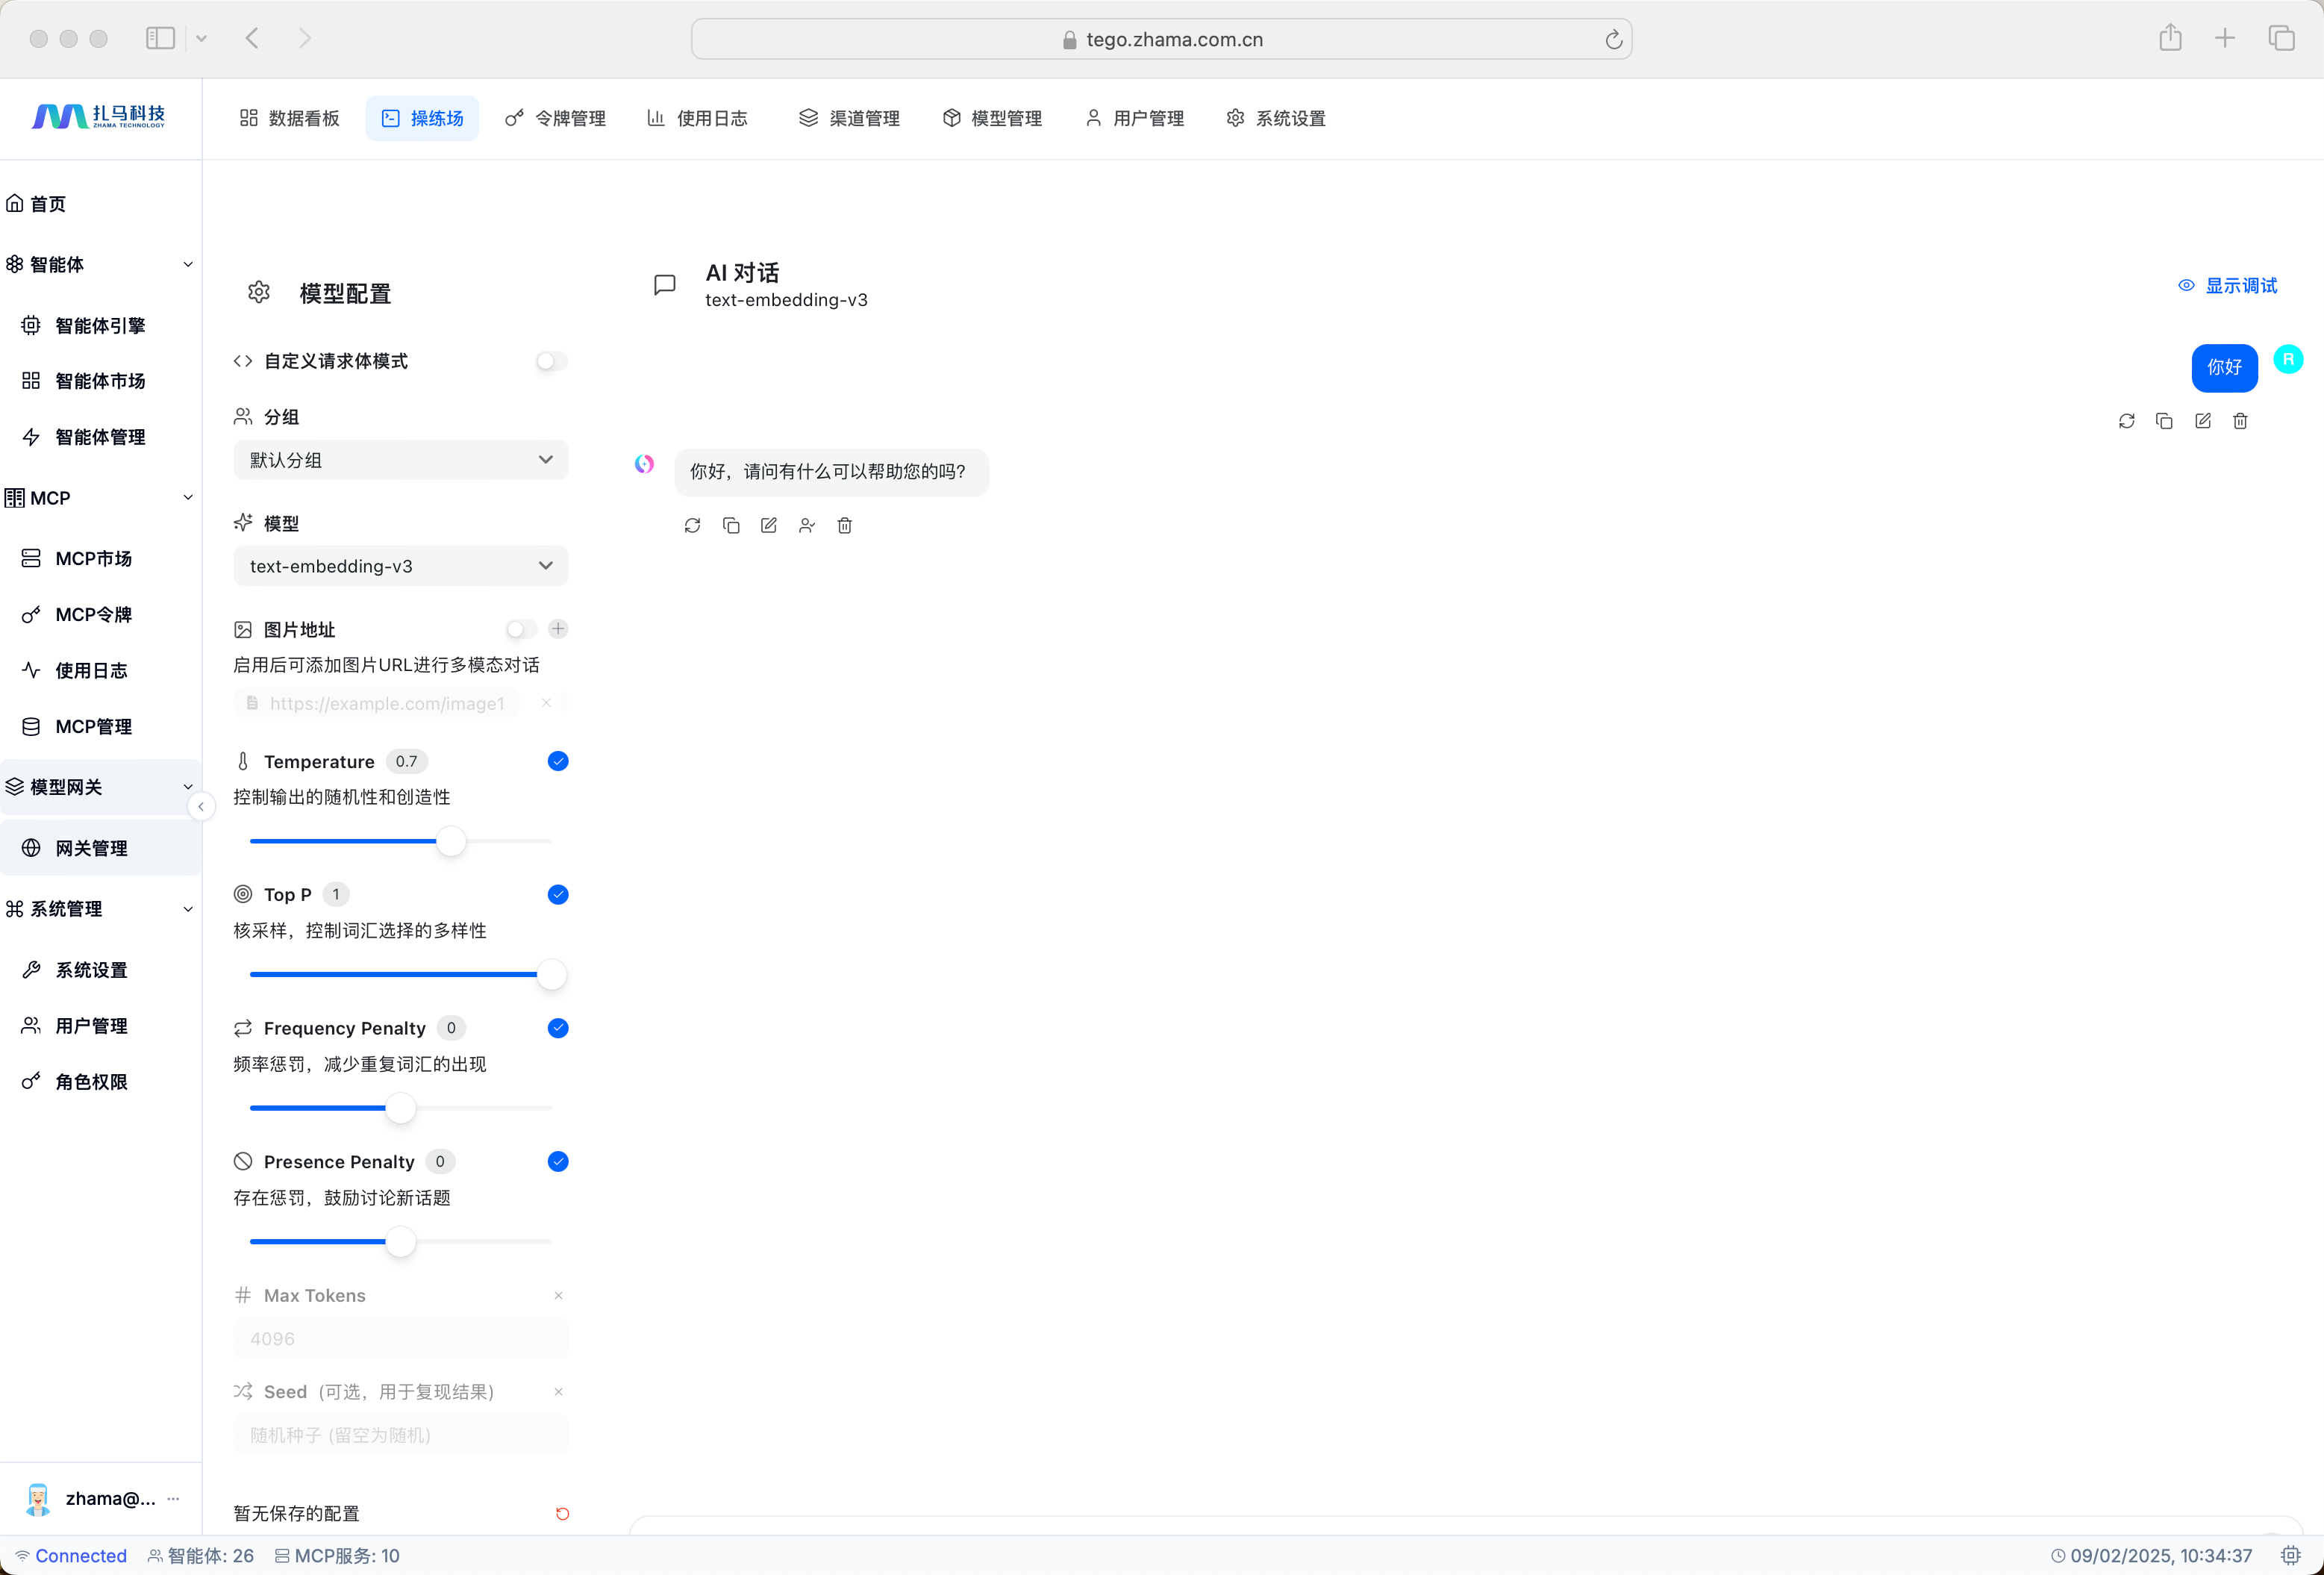Enable 自定义请求体模式 switch
Image resolution: width=2324 pixels, height=1575 pixels.
pyautogui.click(x=551, y=361)
